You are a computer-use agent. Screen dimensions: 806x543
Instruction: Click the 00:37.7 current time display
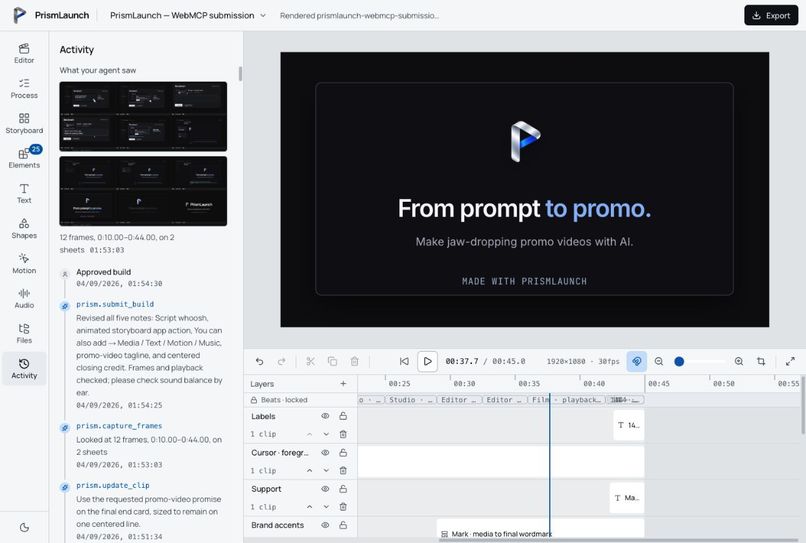462,361
